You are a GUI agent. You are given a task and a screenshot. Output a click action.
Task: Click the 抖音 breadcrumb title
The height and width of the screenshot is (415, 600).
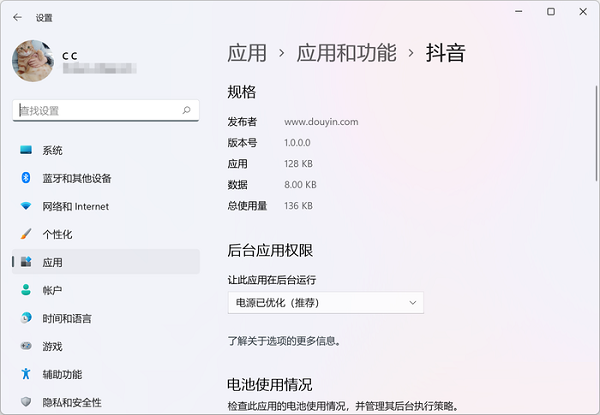point(445,53)
